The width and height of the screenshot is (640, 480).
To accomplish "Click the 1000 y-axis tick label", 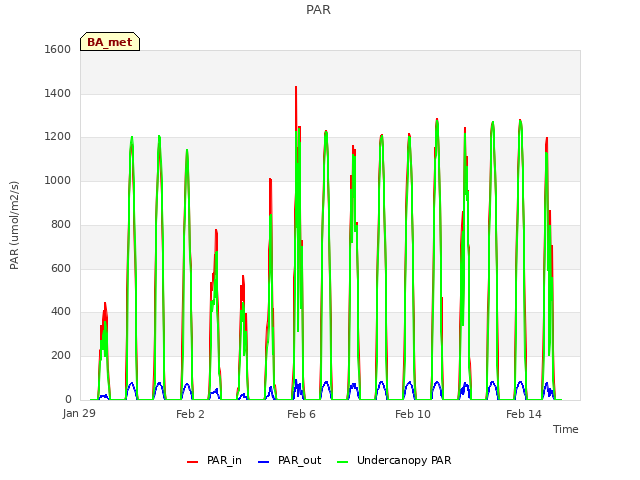I will 58,180.
